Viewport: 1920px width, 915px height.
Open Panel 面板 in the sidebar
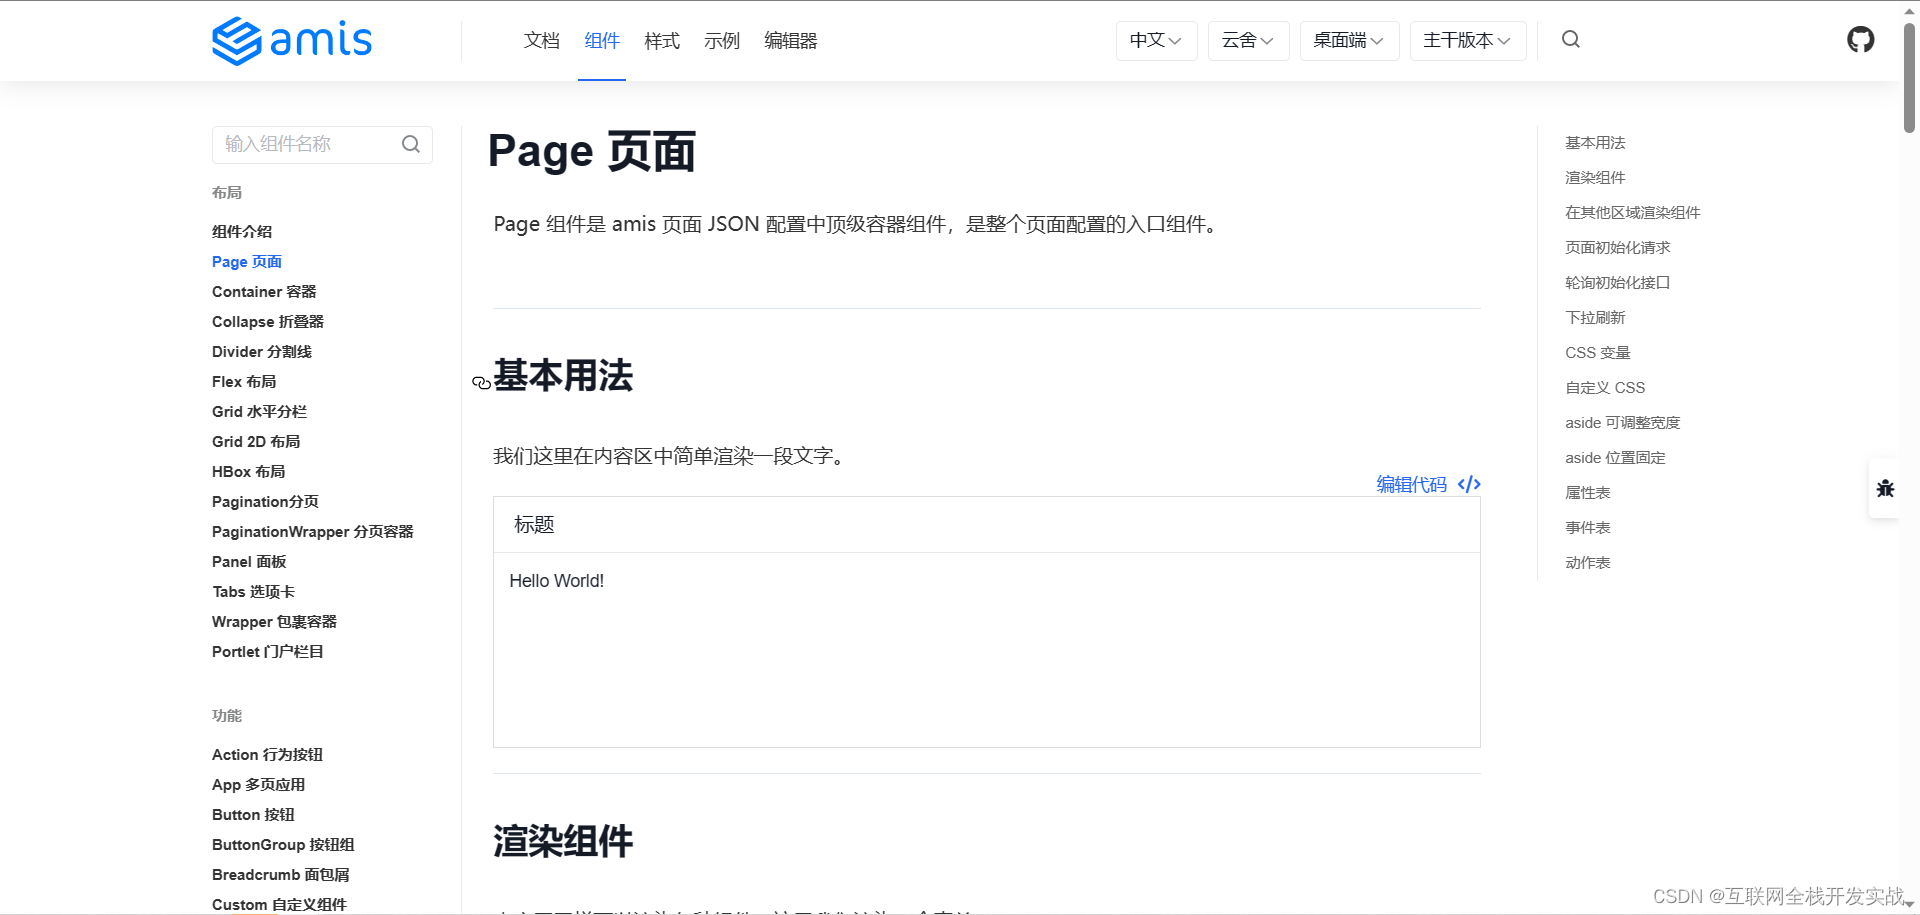pos(249,562)
